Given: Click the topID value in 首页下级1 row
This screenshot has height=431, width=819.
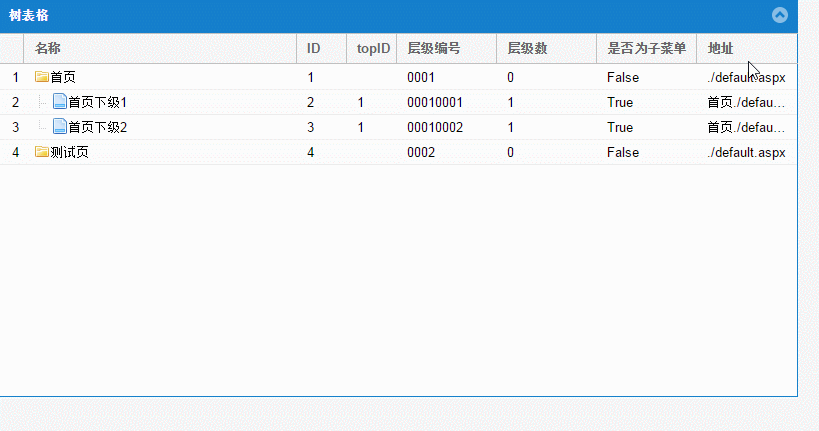Looking at the screenshot, I should tap(360, 102).
